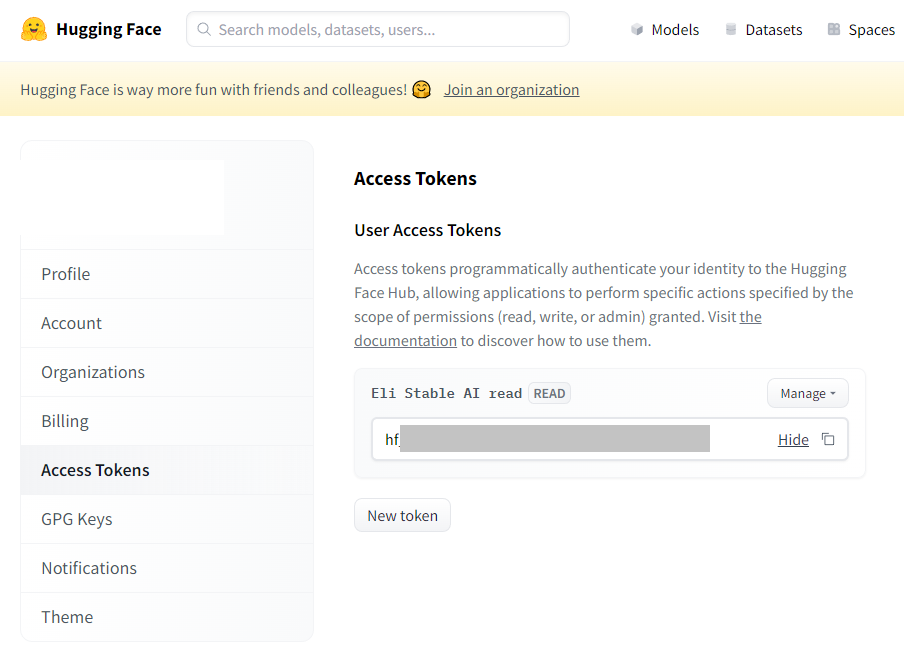The image size is (904, 656).
Task: Click the Models cube icon
Action: (x=637, y=30)
